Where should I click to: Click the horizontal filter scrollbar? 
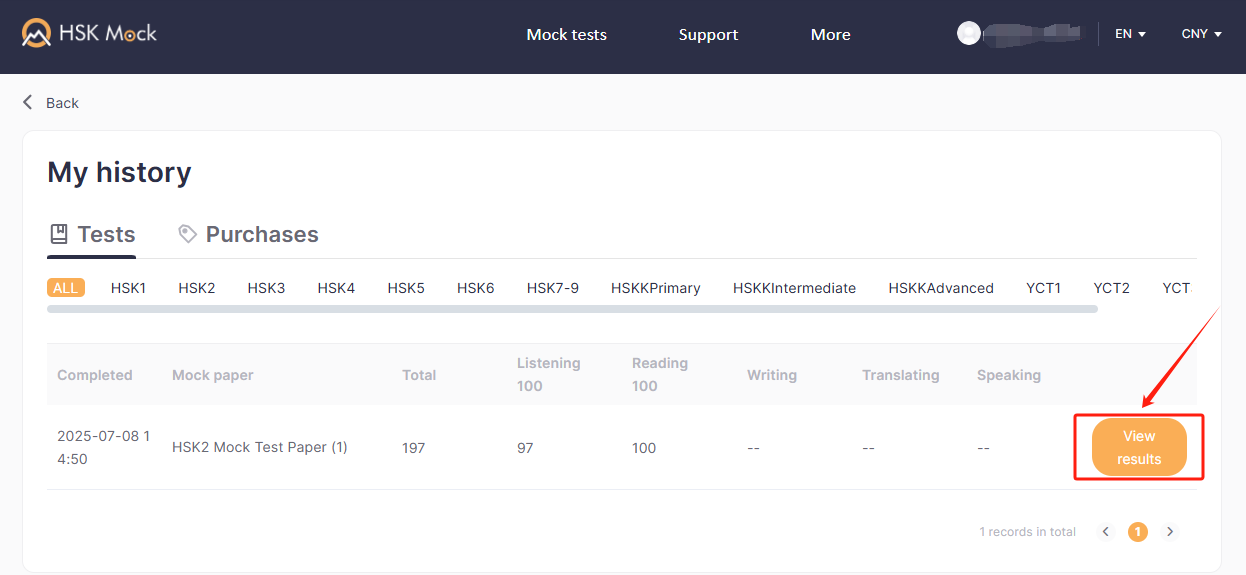pyautogui.click(x=572, y=309)
